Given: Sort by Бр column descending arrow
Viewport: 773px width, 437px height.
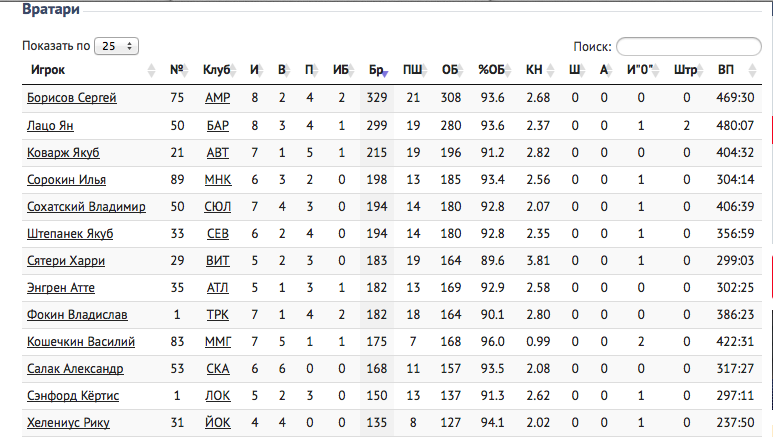Looking at the screenshot, I should coord(385,73).
